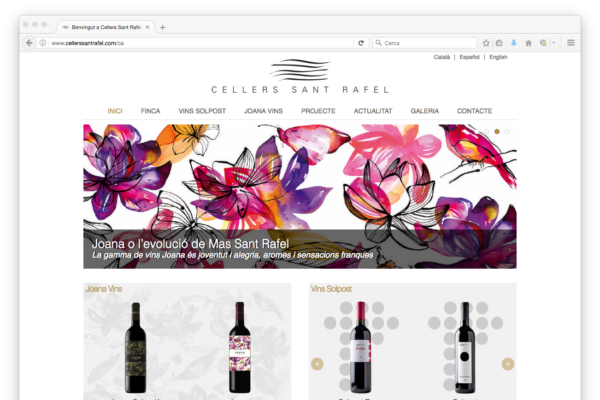Open bookmarks list clipboard icon
This screenshot has width=600, height=400.
(499, 43)
